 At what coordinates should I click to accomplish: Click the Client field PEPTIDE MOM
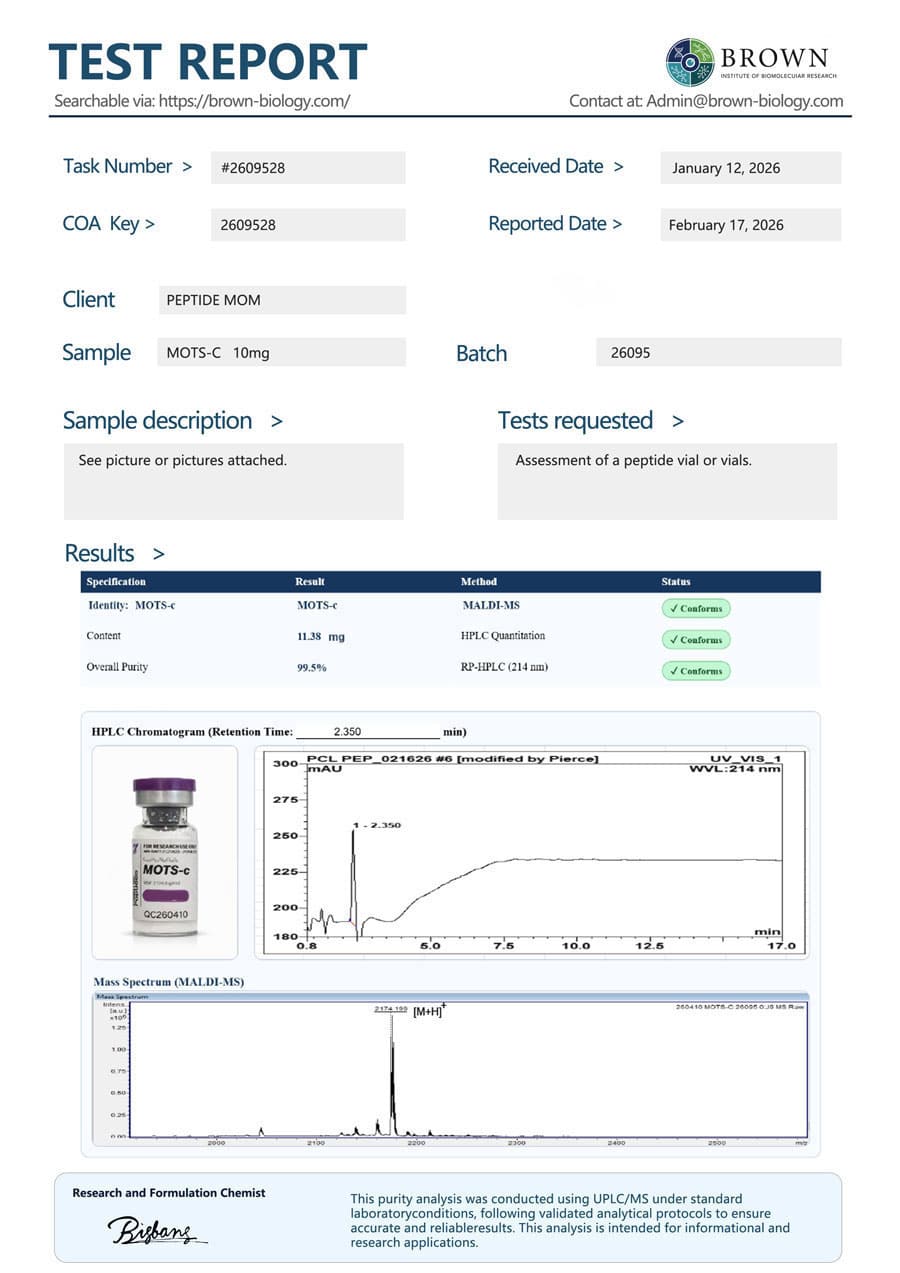pyautogui.click(x=282, y=300)
